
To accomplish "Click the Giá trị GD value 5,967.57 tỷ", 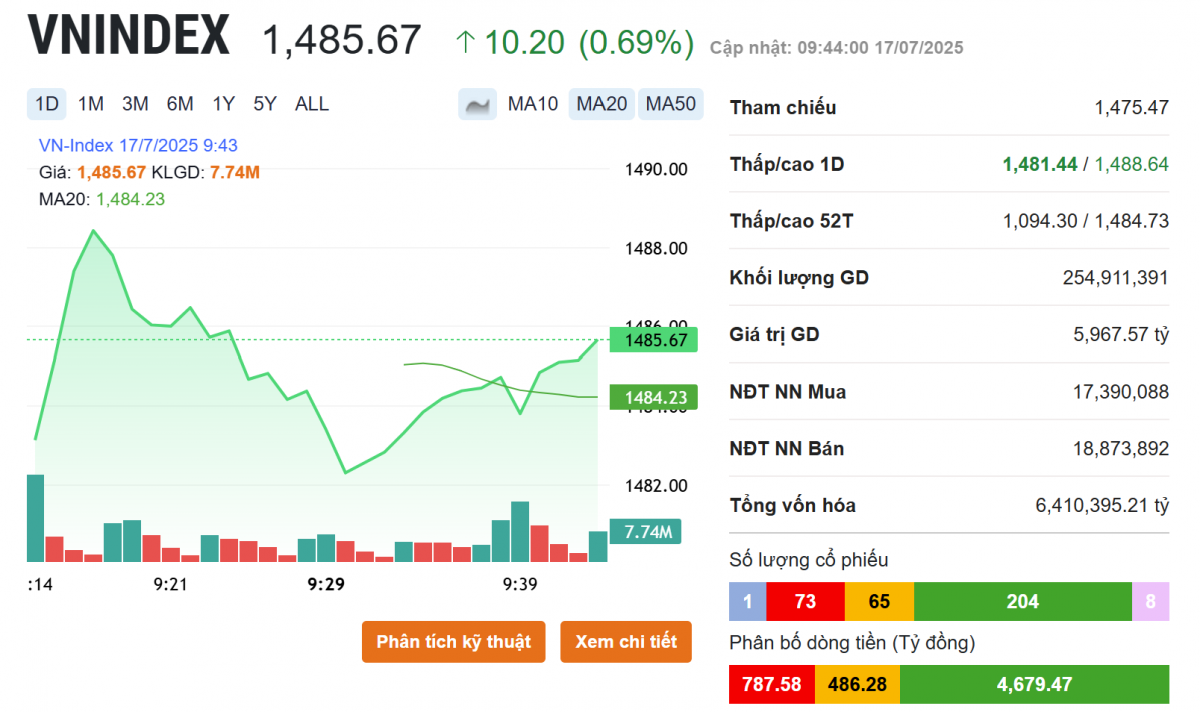I will [x=1121, y=335].
